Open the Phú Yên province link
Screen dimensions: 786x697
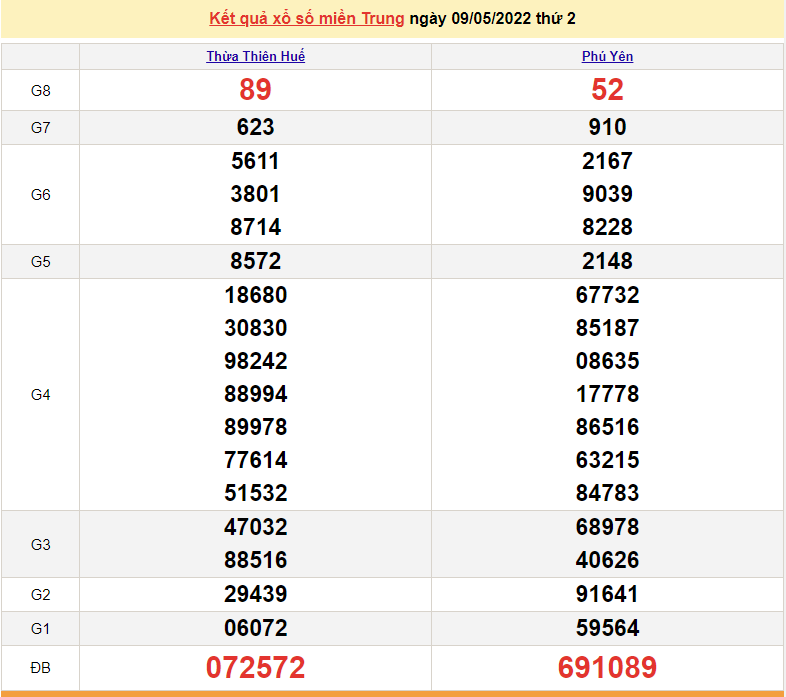click(607, 57)
